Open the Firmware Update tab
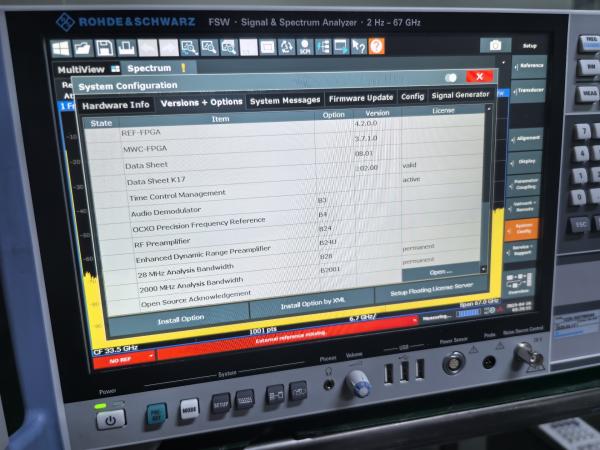 361,98
